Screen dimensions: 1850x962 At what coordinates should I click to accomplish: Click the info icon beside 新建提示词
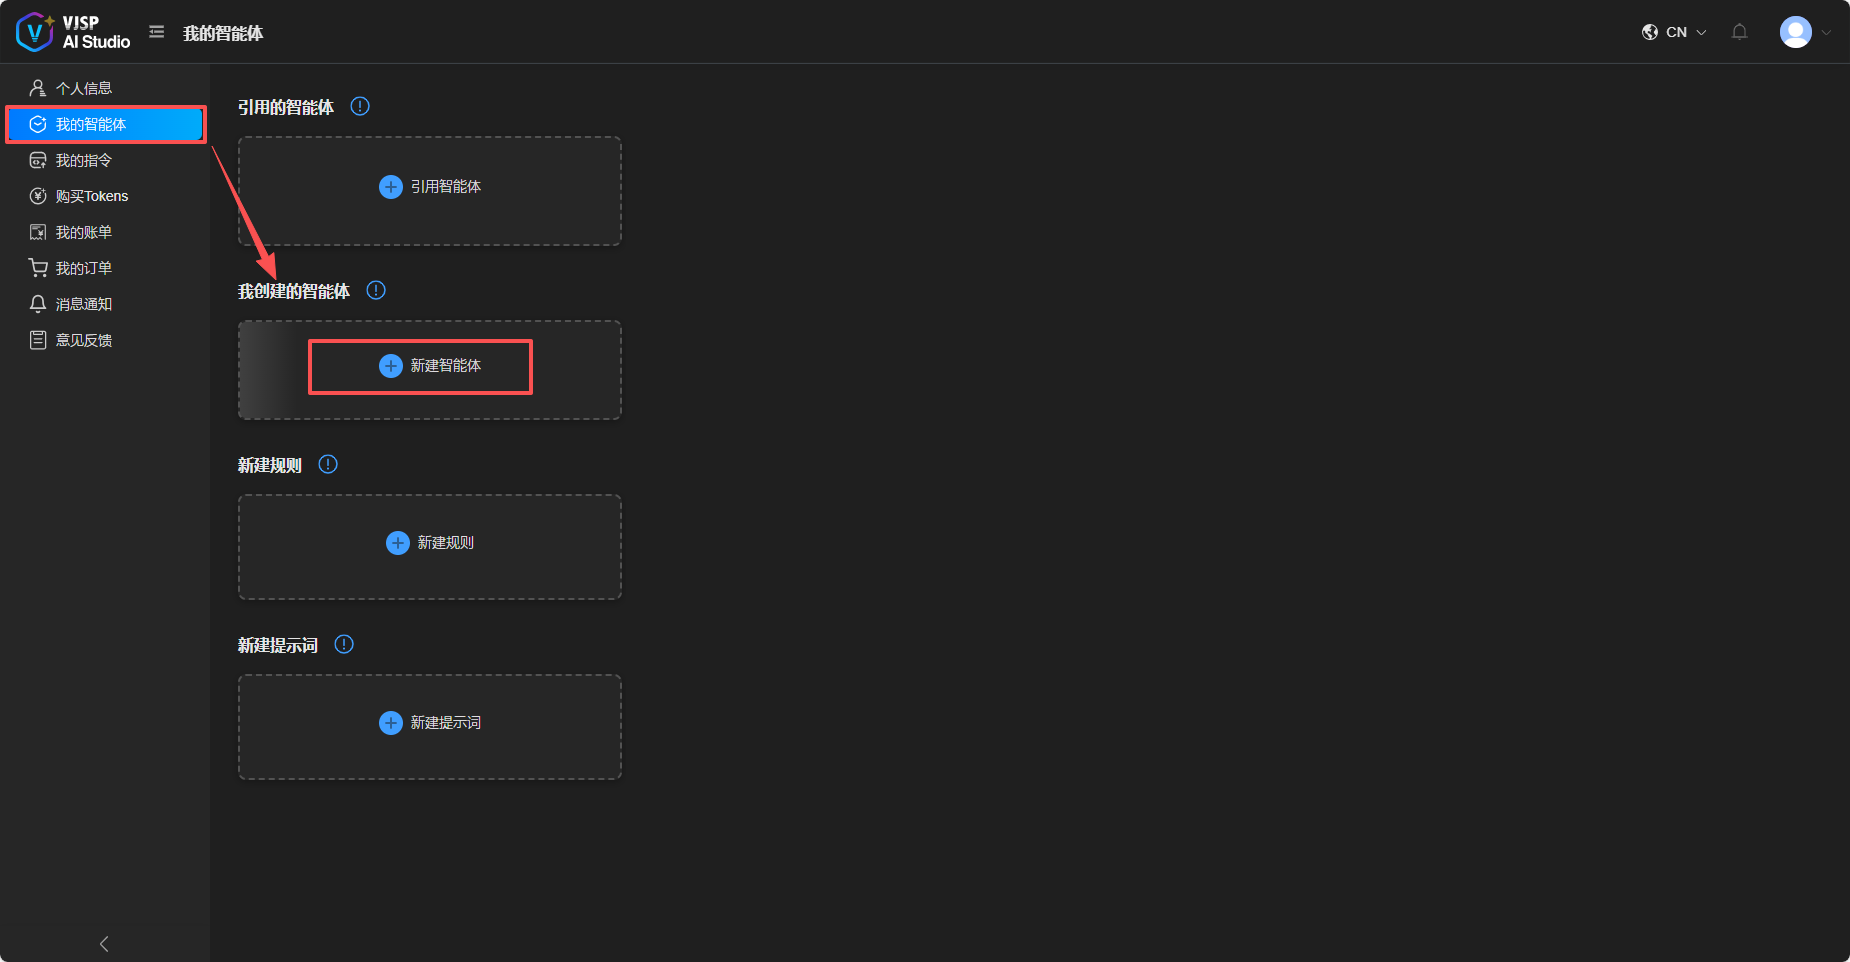pos(344,644)
